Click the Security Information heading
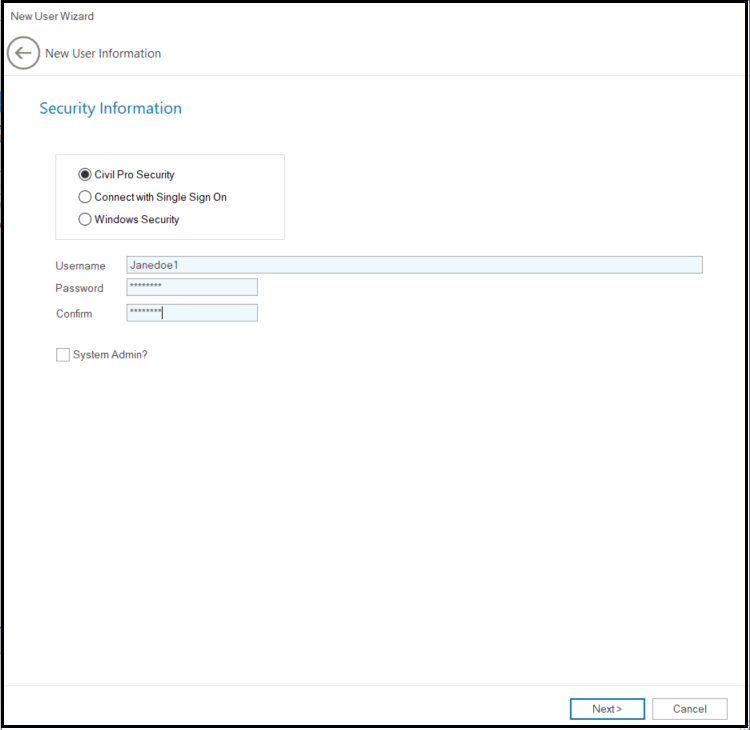This screenshot has height=730, width=750. pos(110,108)
